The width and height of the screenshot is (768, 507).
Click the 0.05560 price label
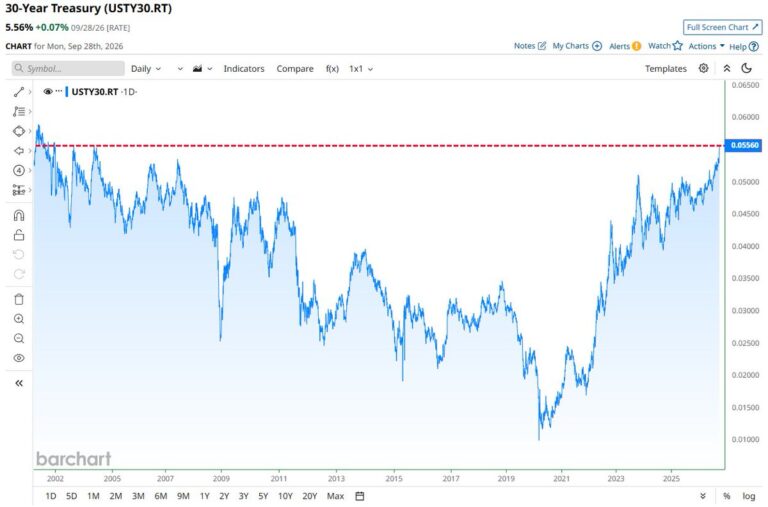tap(744, 145)
